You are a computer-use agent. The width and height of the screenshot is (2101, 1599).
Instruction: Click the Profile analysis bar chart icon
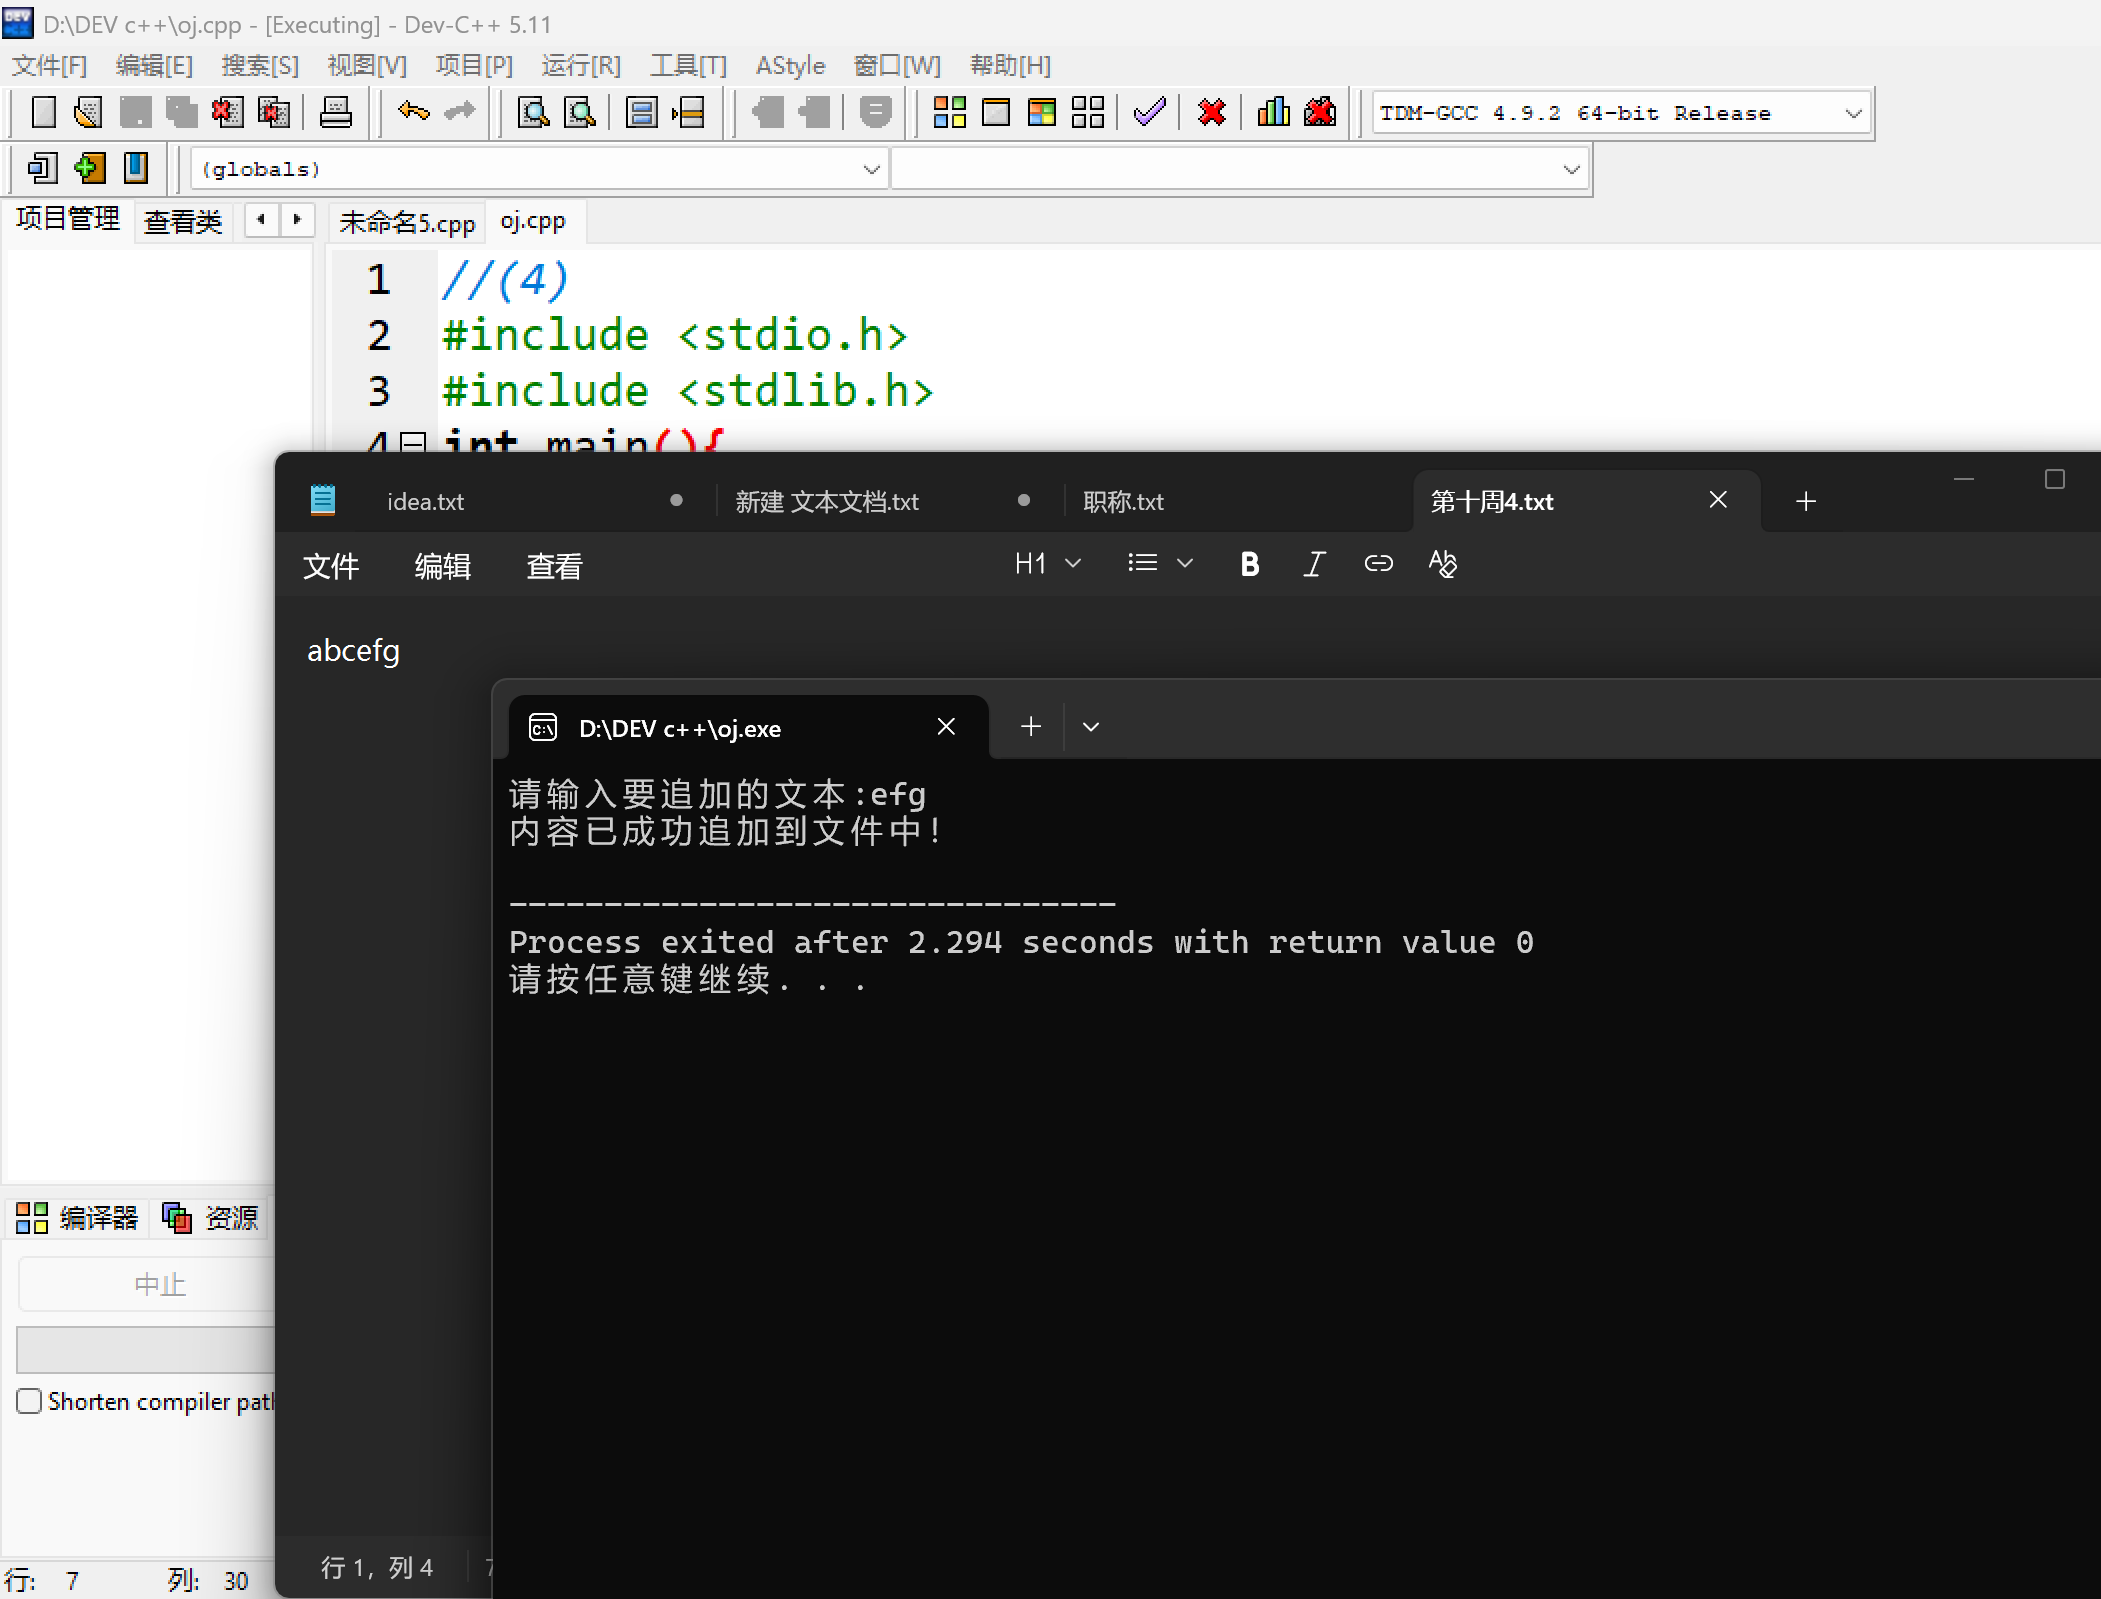(x=1273, y=112)
